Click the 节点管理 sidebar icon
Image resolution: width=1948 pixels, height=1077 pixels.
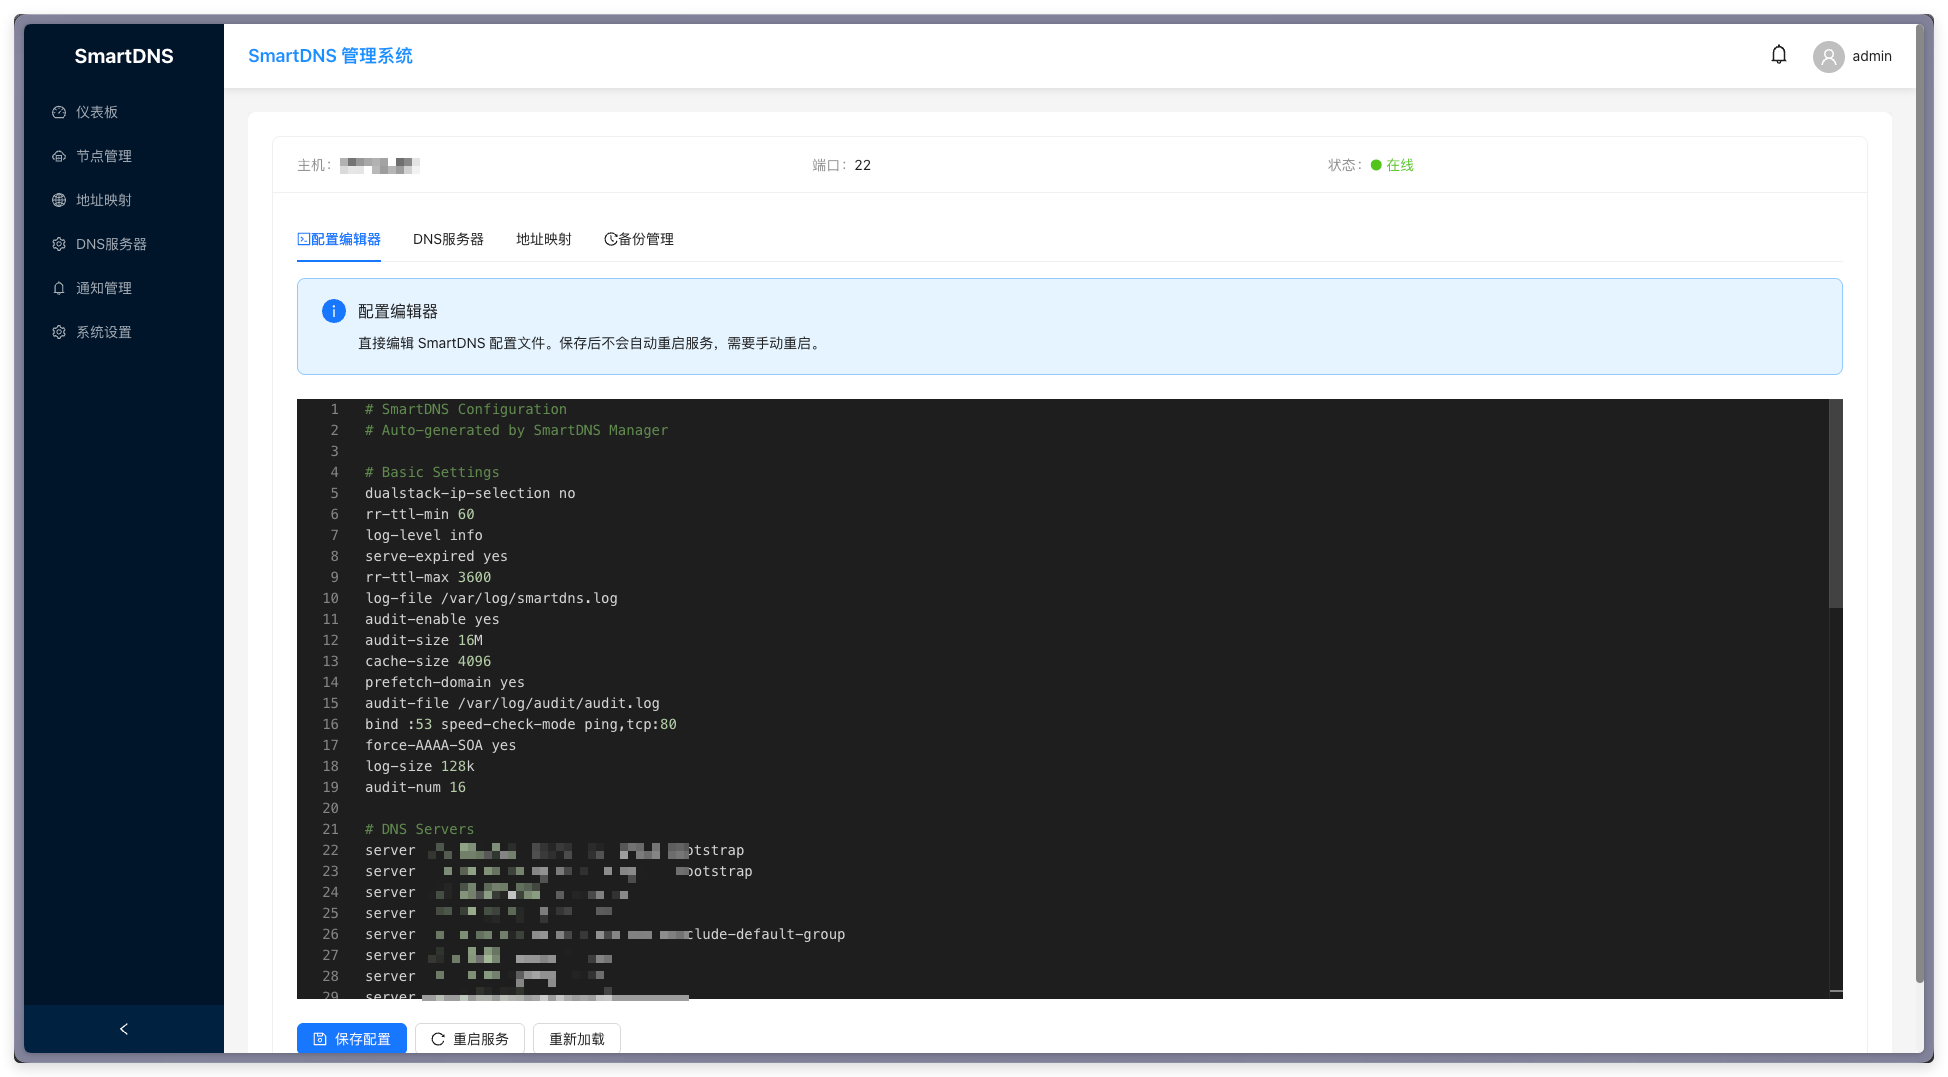59,156
